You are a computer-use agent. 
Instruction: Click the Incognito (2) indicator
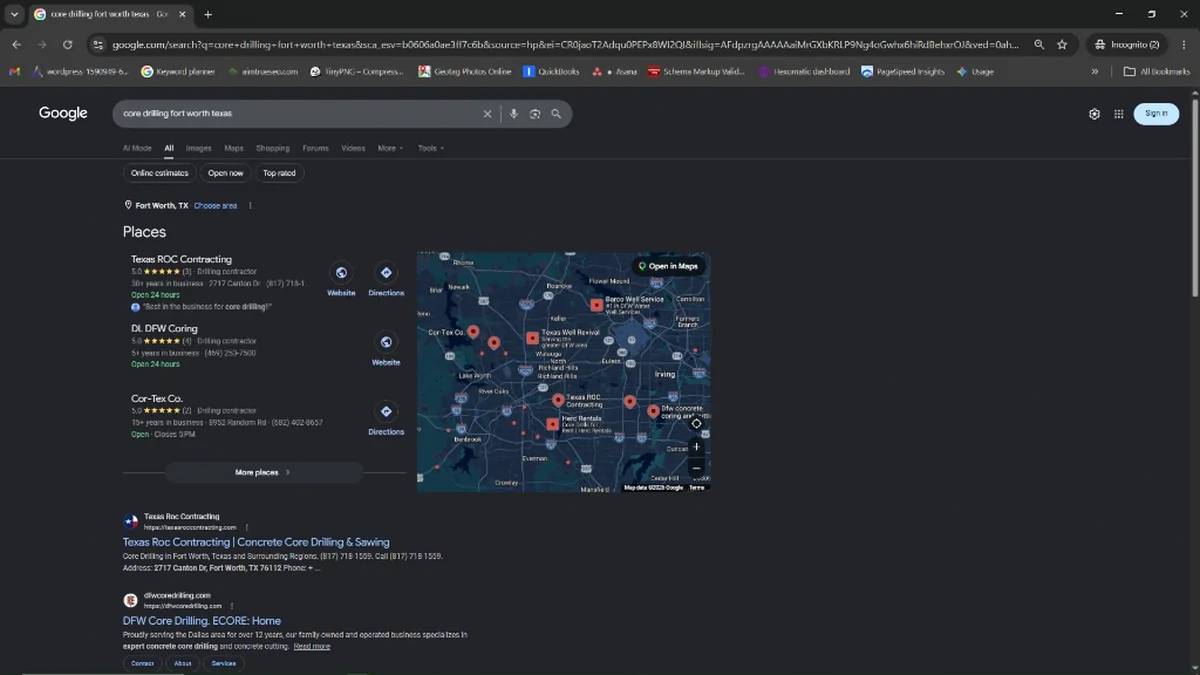click(x=1127, y=44)
